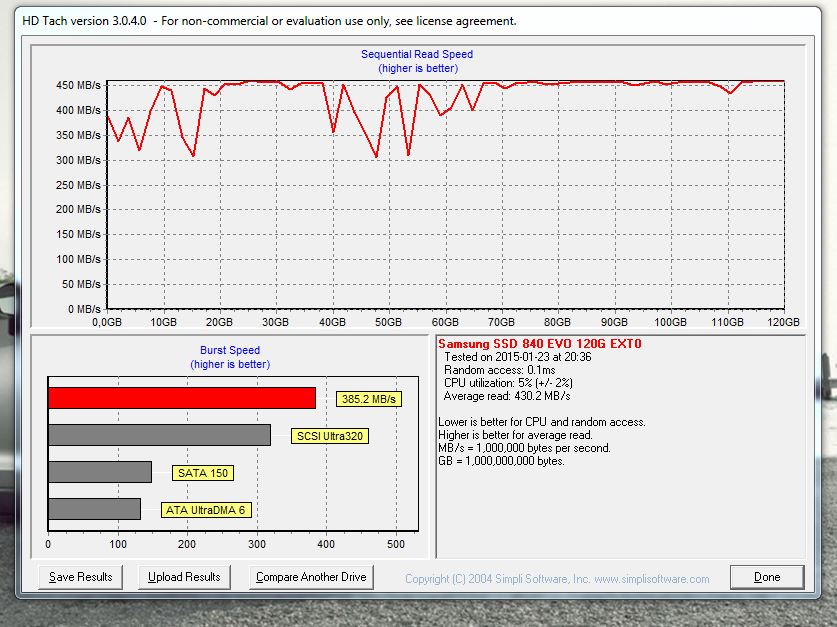Click the HD Tach version title bar
Screen dimensions: 837x627
270,21
